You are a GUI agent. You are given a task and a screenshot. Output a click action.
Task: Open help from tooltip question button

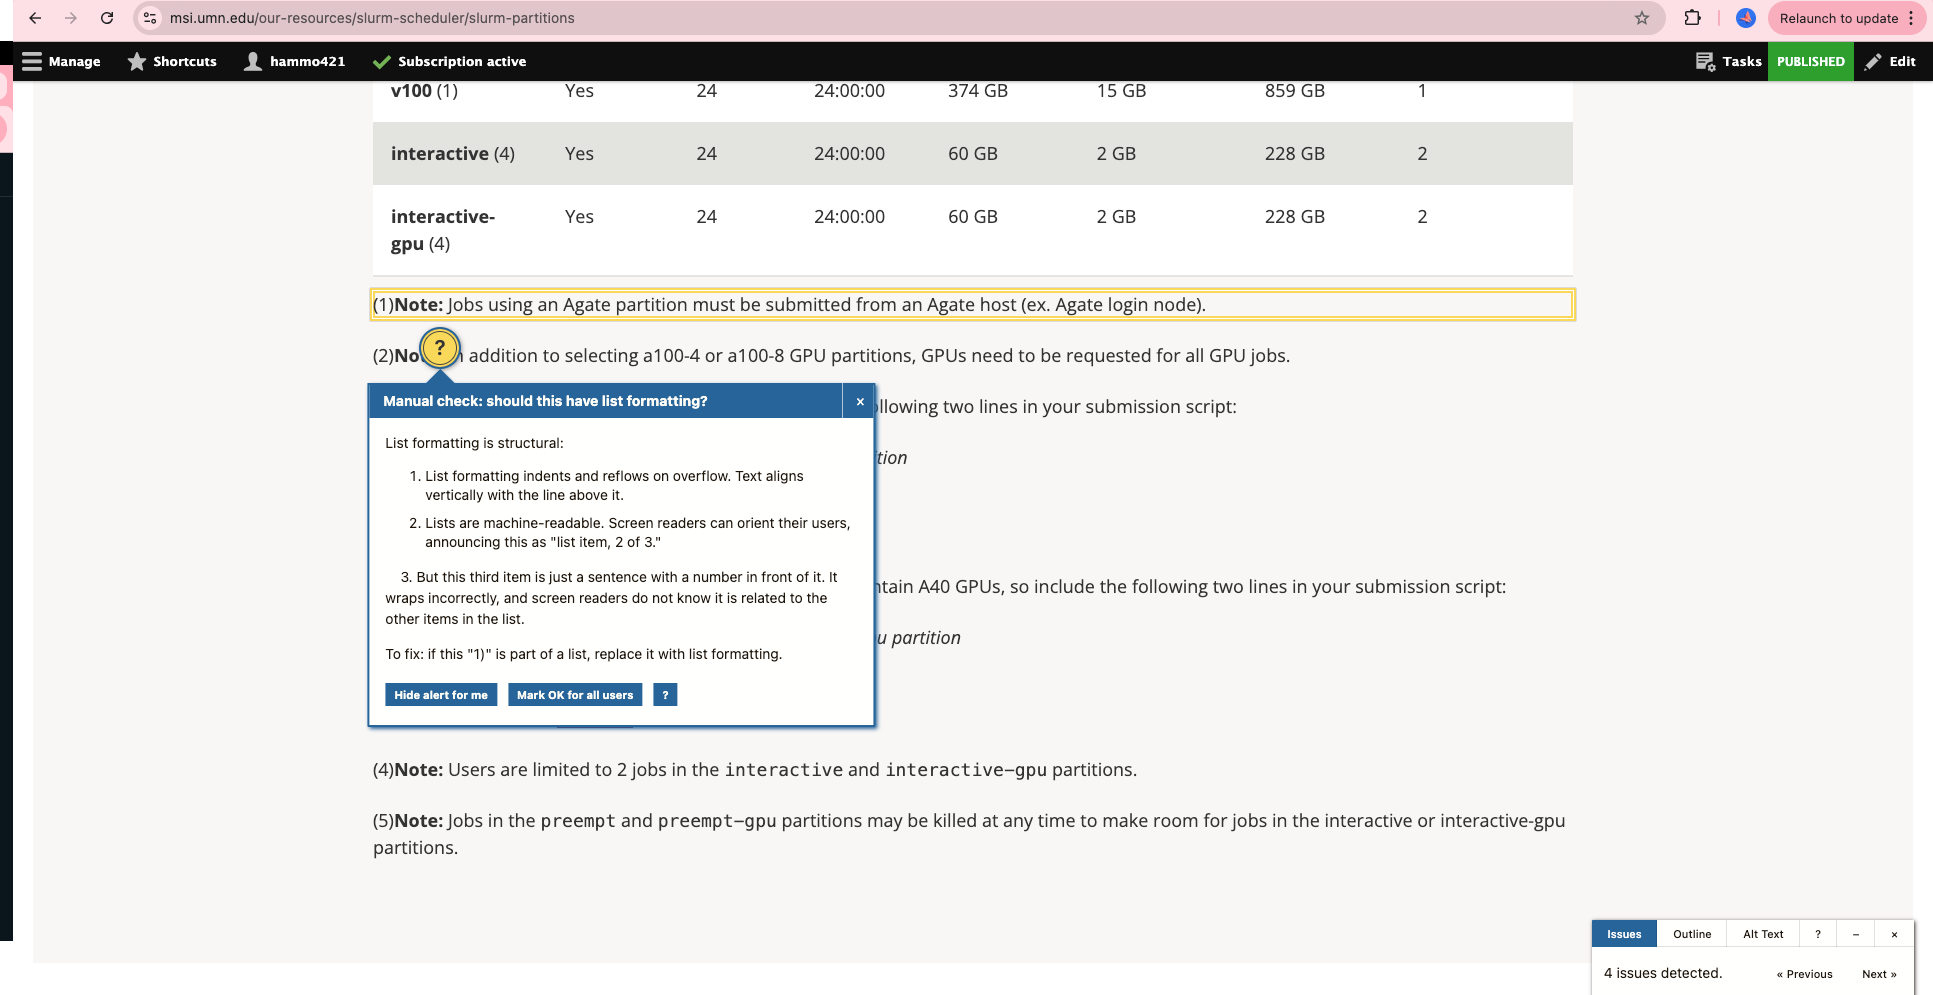665,695
